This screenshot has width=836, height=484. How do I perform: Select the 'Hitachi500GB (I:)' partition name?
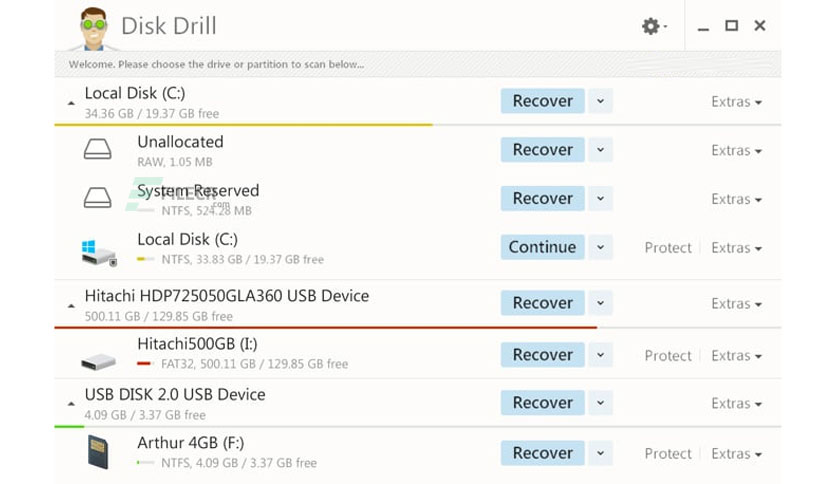pos(197,344)
